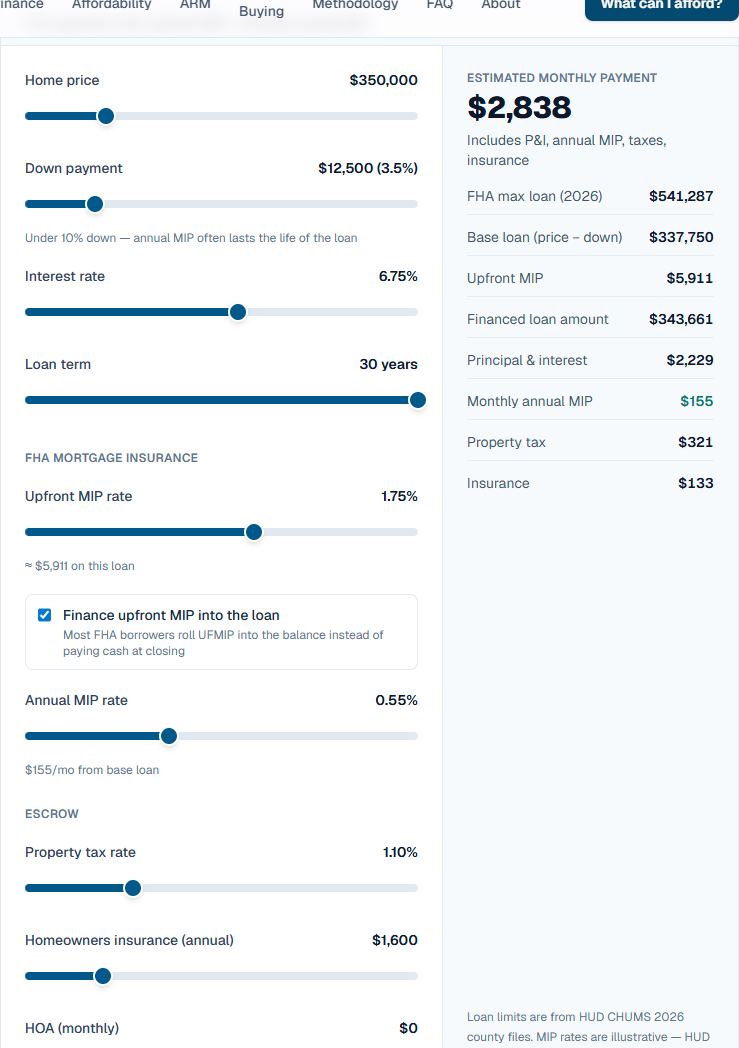Click the Financed loan amount $343,661 value
This screenshot has height=1048, width=739.
point(681,319)
